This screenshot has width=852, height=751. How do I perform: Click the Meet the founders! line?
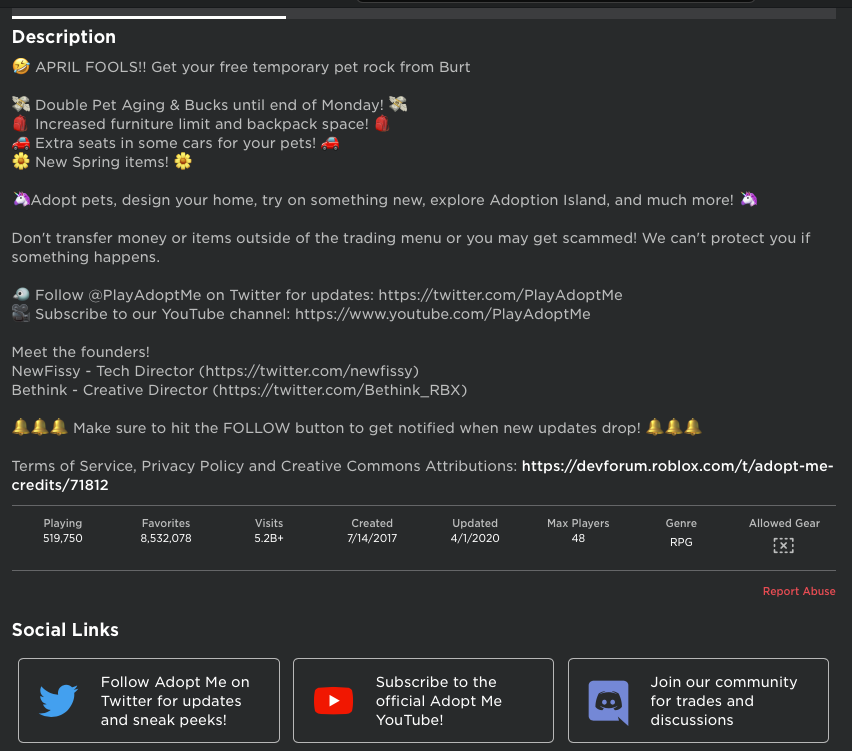tap(80, 352)
